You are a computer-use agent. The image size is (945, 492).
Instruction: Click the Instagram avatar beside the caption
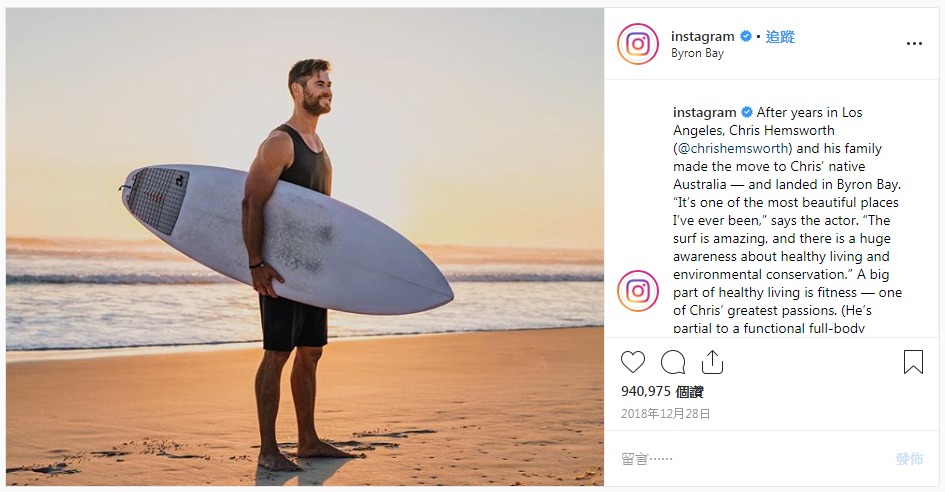coord(638,291)
